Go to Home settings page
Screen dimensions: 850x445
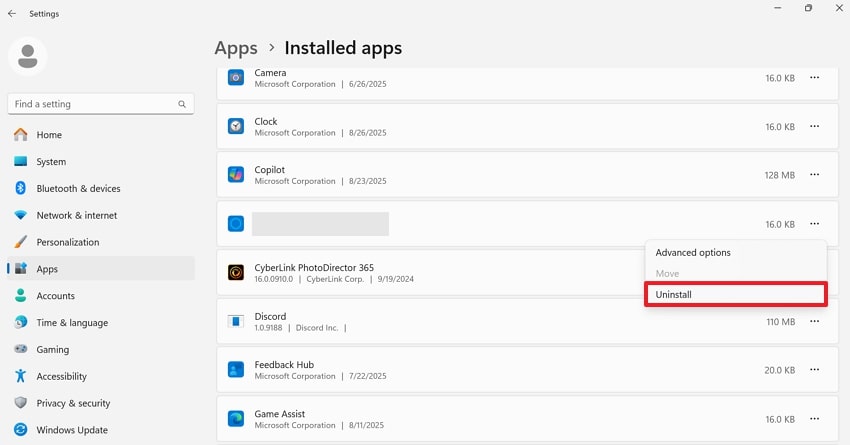tap(49, 134)
